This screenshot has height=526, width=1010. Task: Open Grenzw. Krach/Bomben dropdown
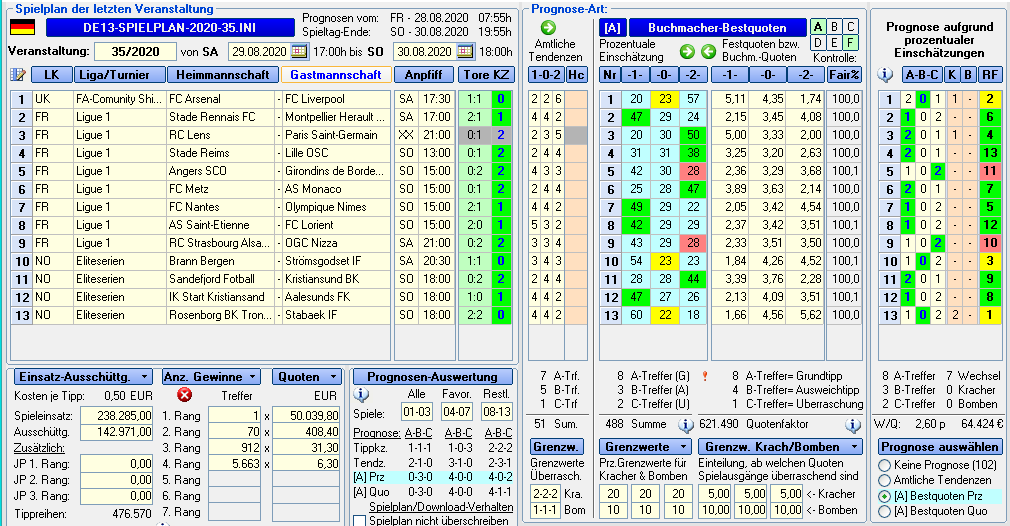781,447
